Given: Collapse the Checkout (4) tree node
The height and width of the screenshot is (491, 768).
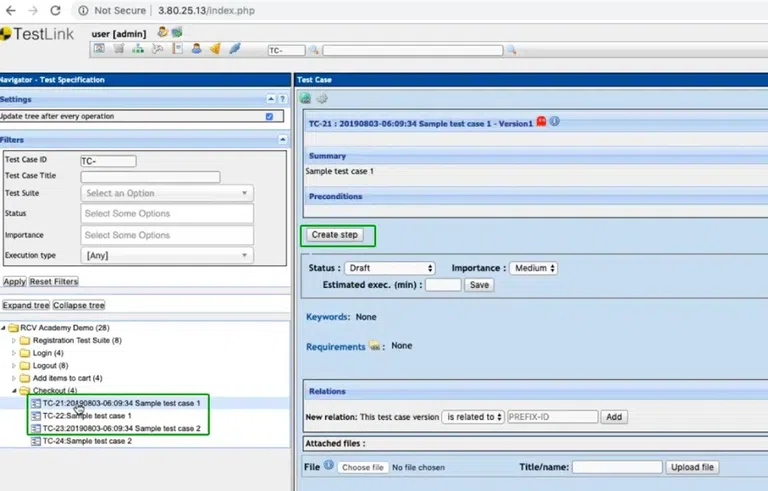Looking at the screenshot, I should click(x=14, y=391).
